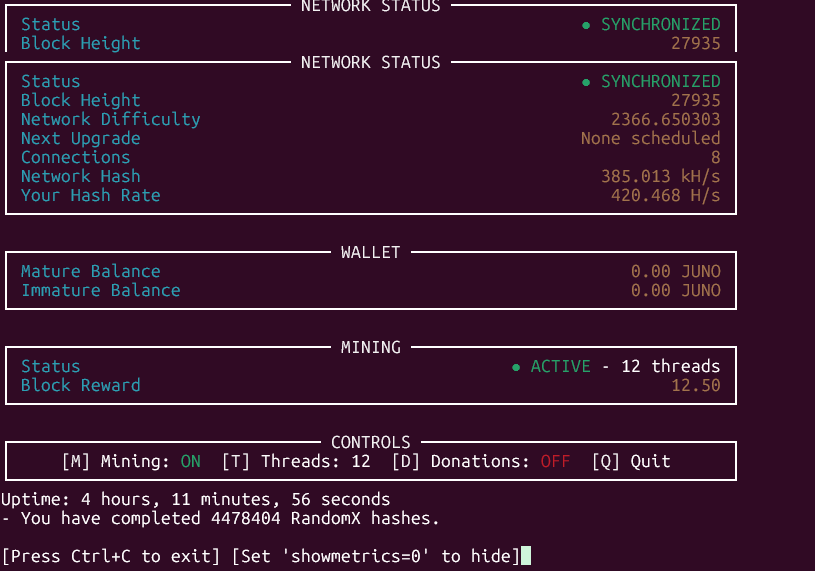This screenshot has width=815, height=571.
Task: Click the Connections label
Action: [x=75, y=157]
